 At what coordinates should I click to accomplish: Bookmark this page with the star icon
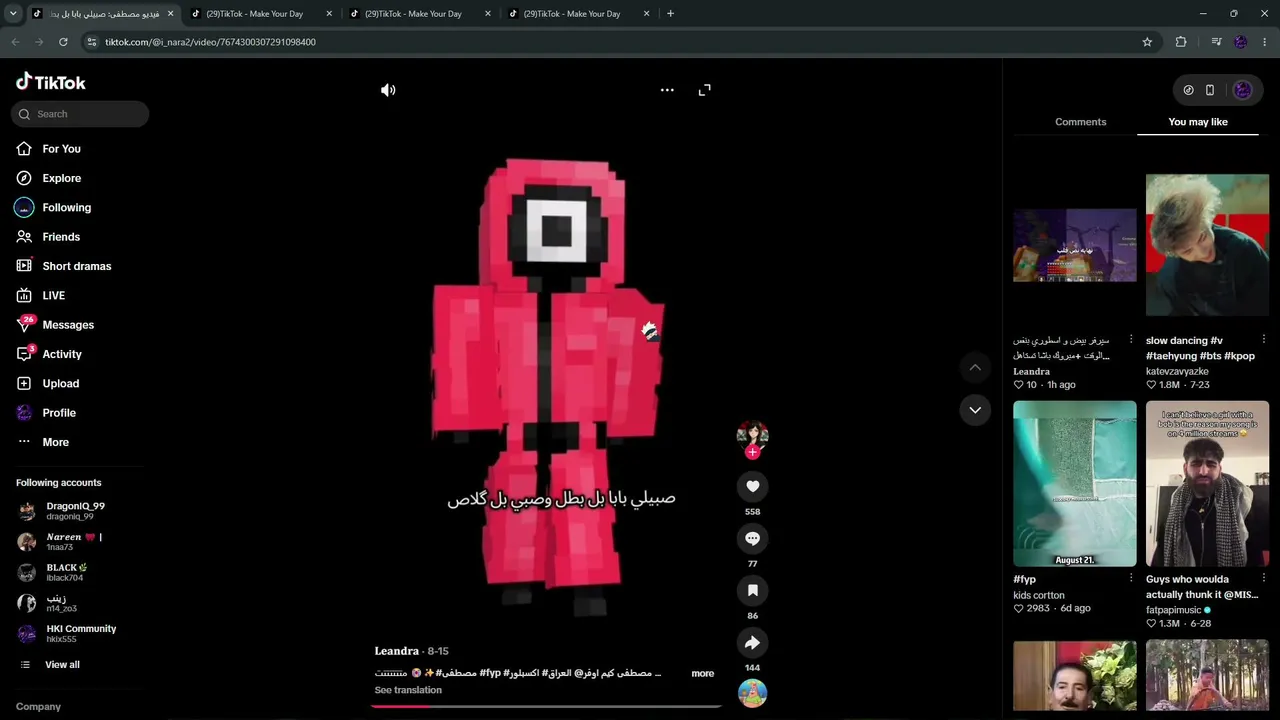pos(1147,42)
